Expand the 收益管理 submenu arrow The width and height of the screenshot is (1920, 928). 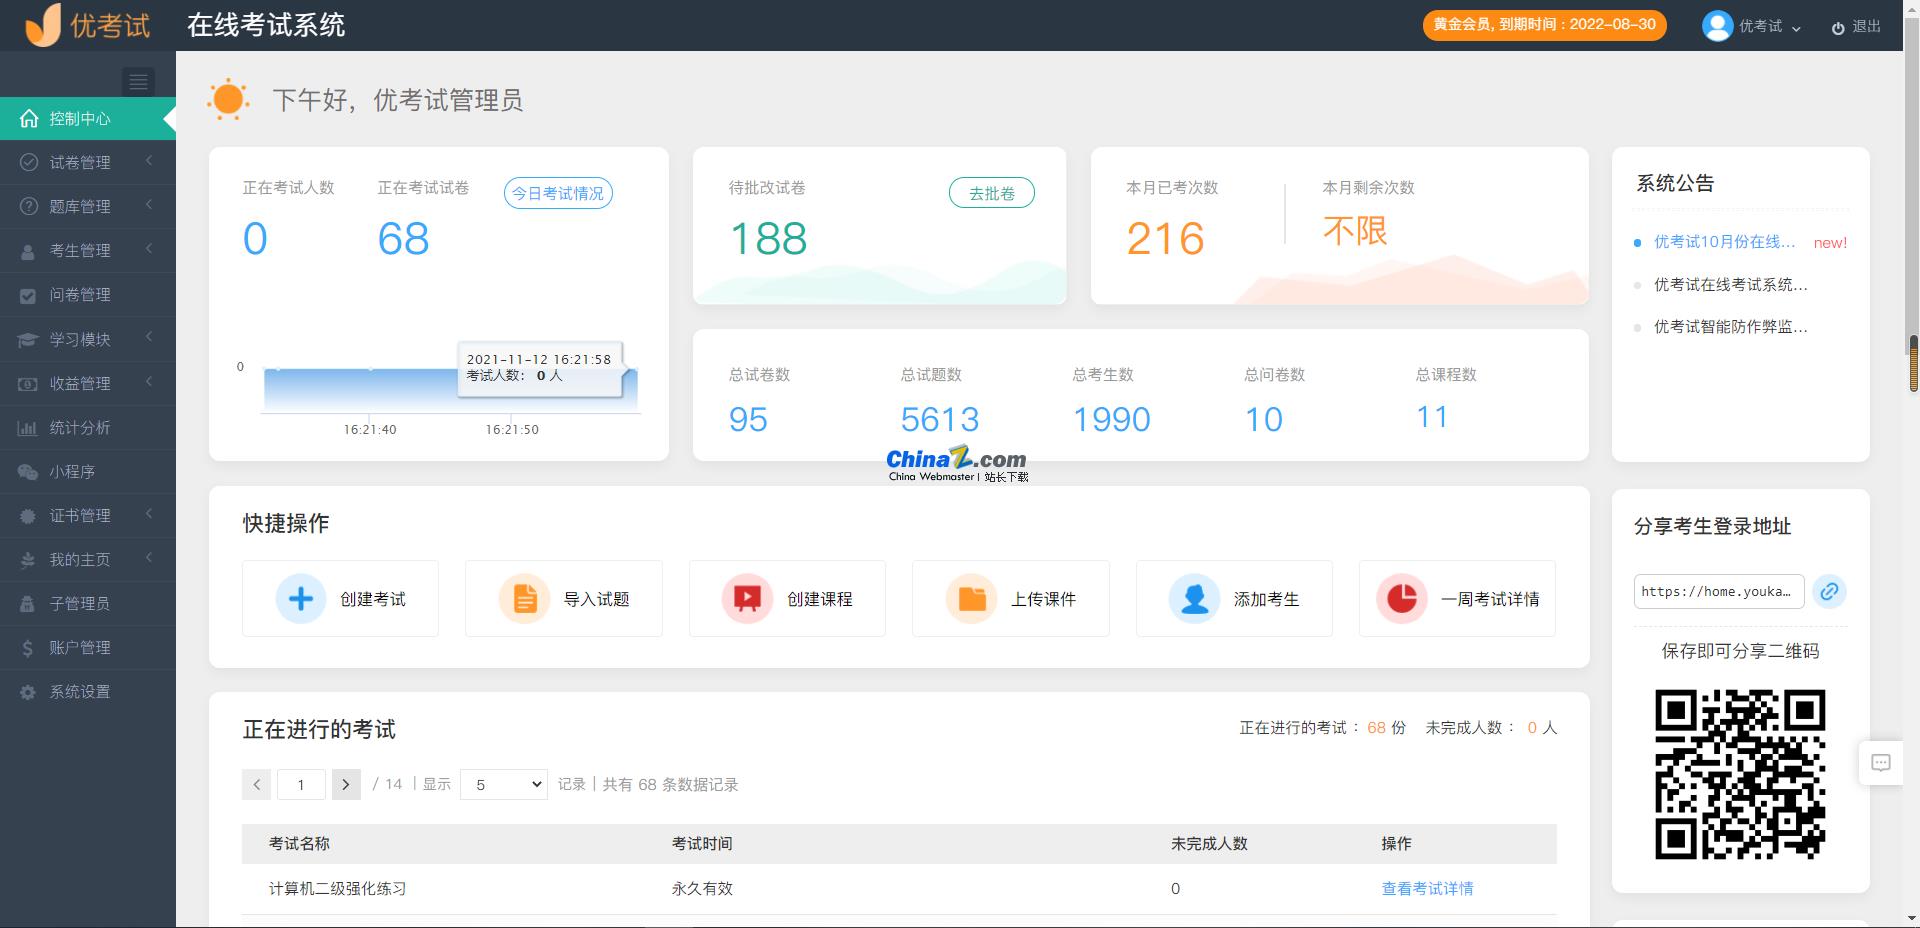coord(149,382)
